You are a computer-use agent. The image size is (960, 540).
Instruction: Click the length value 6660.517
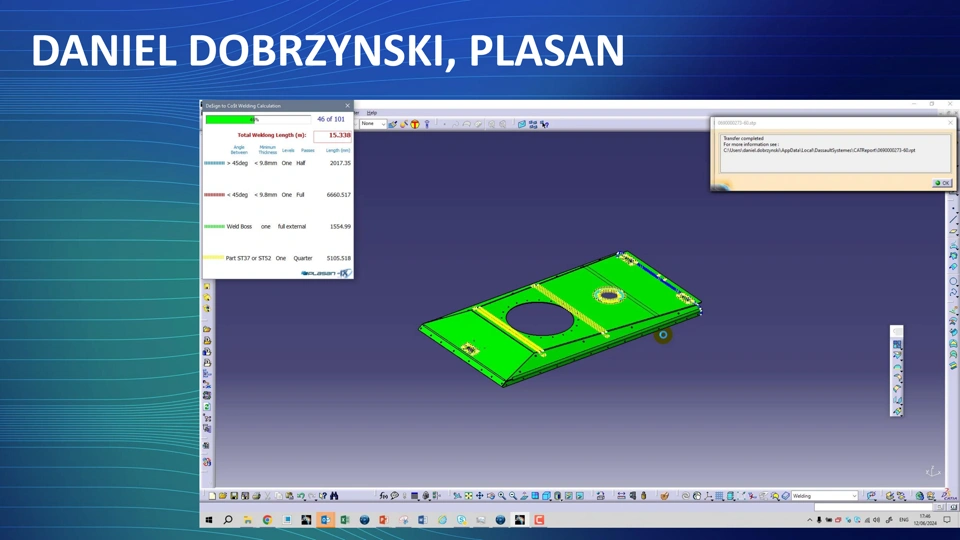[339, 195]
